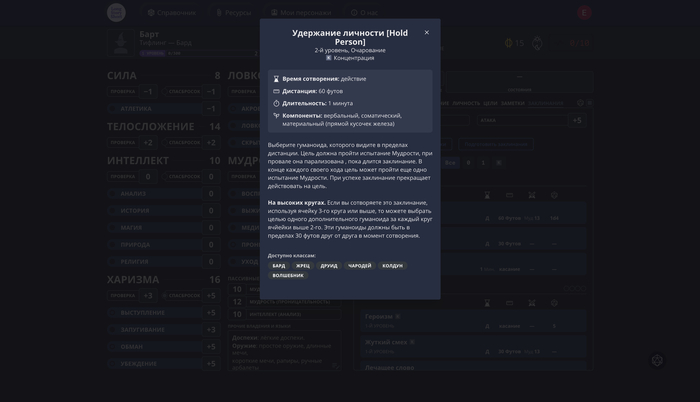Select the Жрец class tag
Viewport: 700px width, 402px height.
coord(303,266)
